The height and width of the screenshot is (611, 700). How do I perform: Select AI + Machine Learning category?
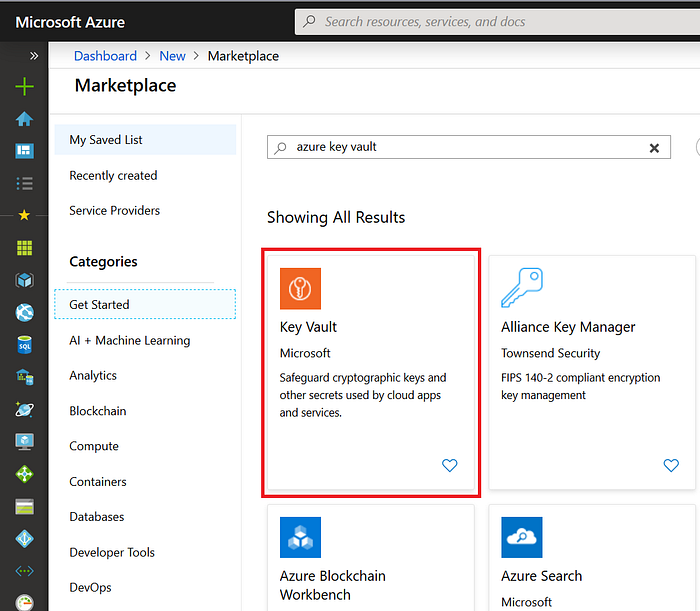pos(130,341)
